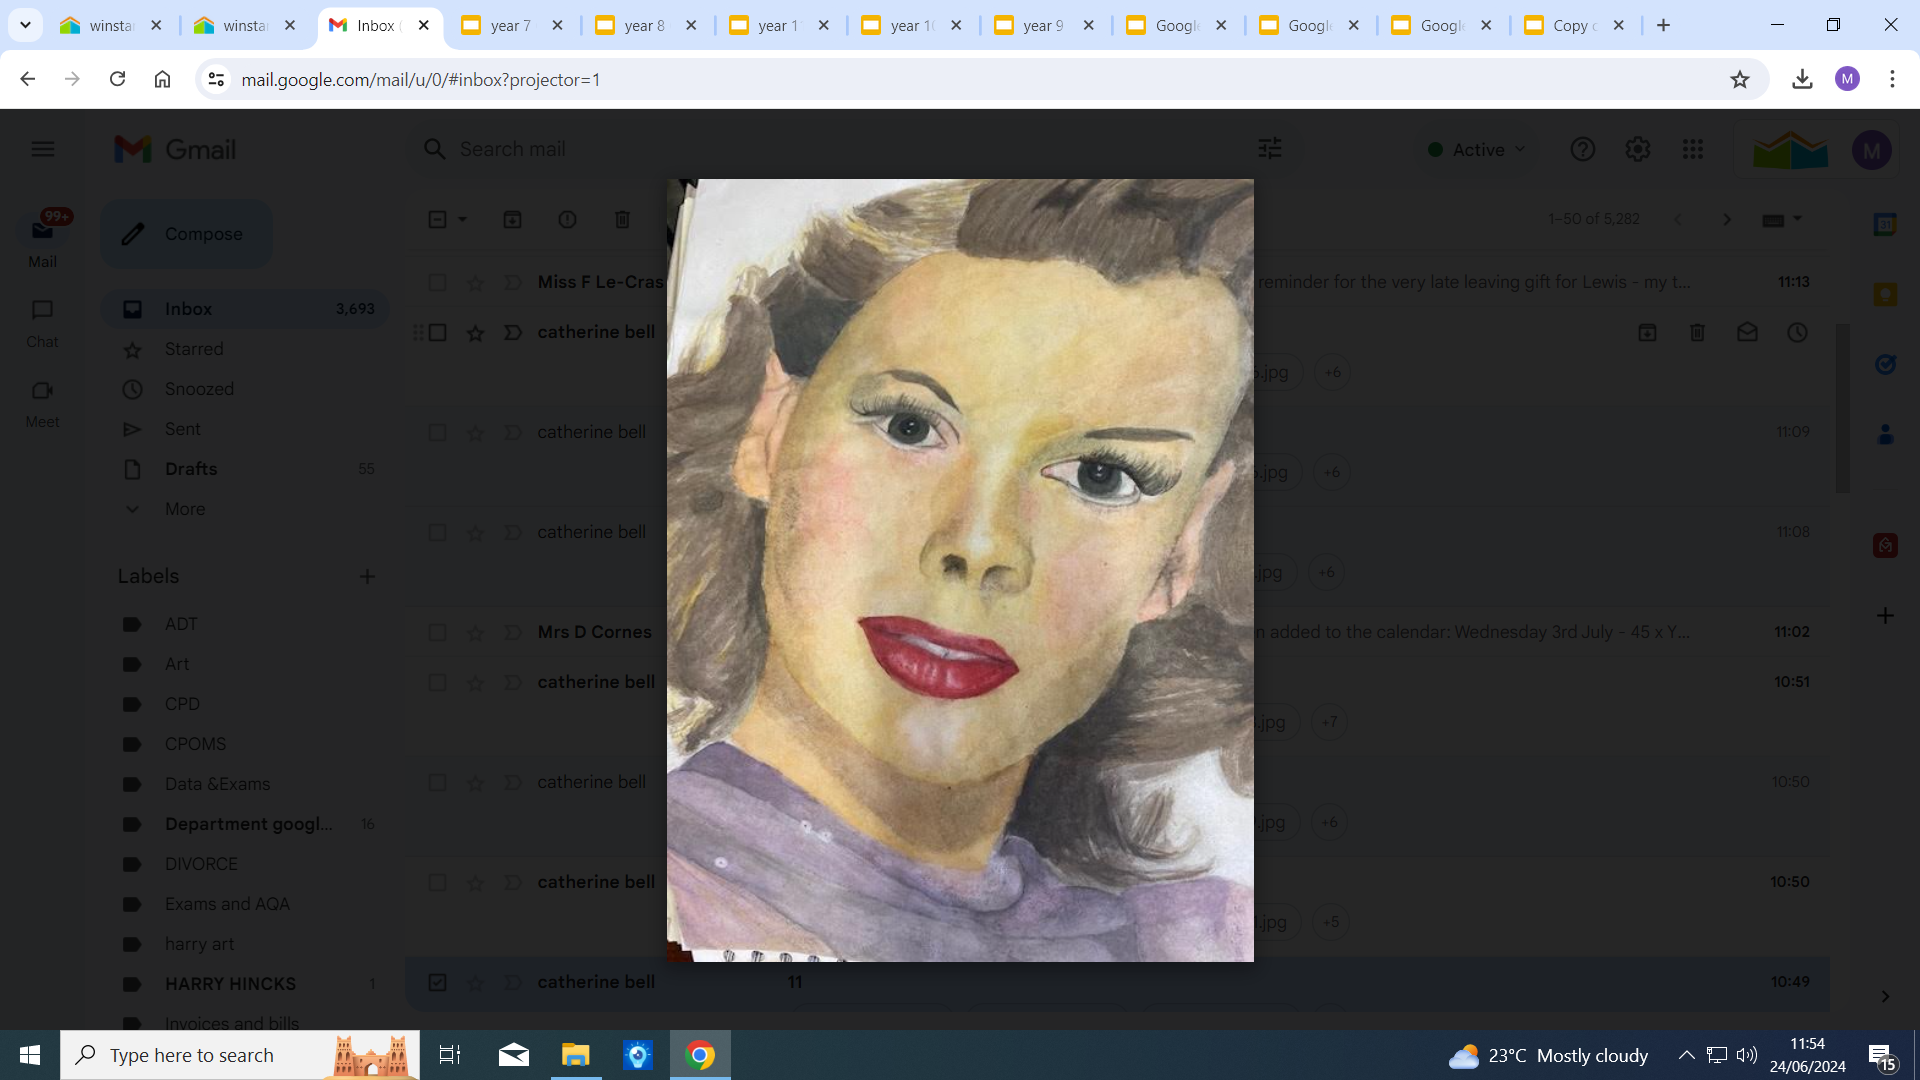The height and width of the screenshot is (1080, 1920).
Task: Open the Mail section in the left rail
Action: pyautogui.click(x=42, y=240)
